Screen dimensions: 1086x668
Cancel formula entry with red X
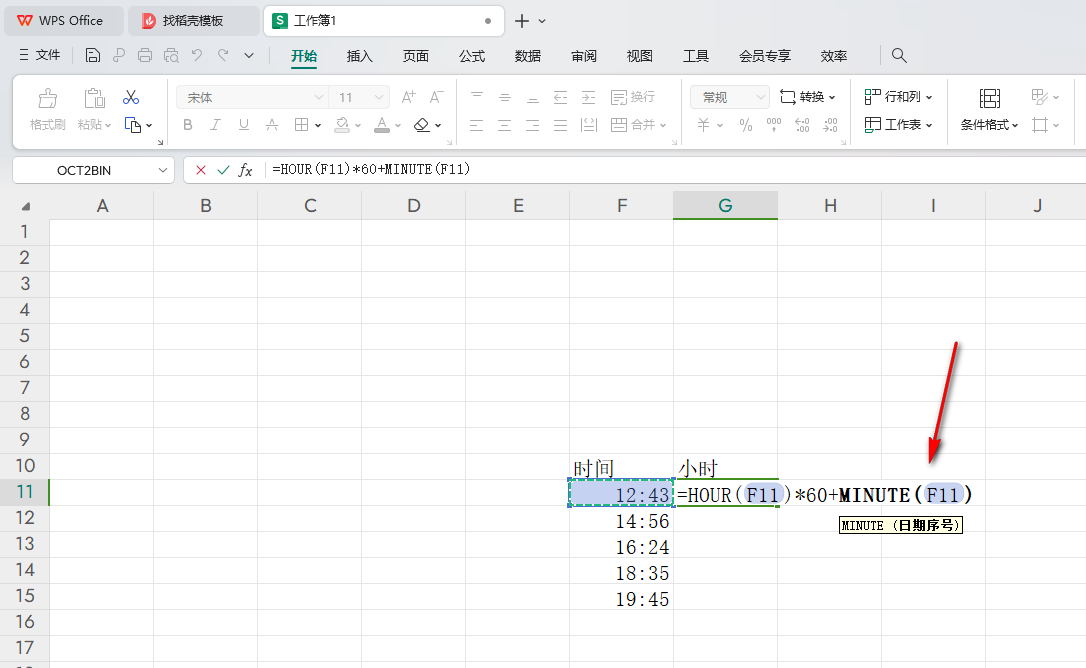201,170
